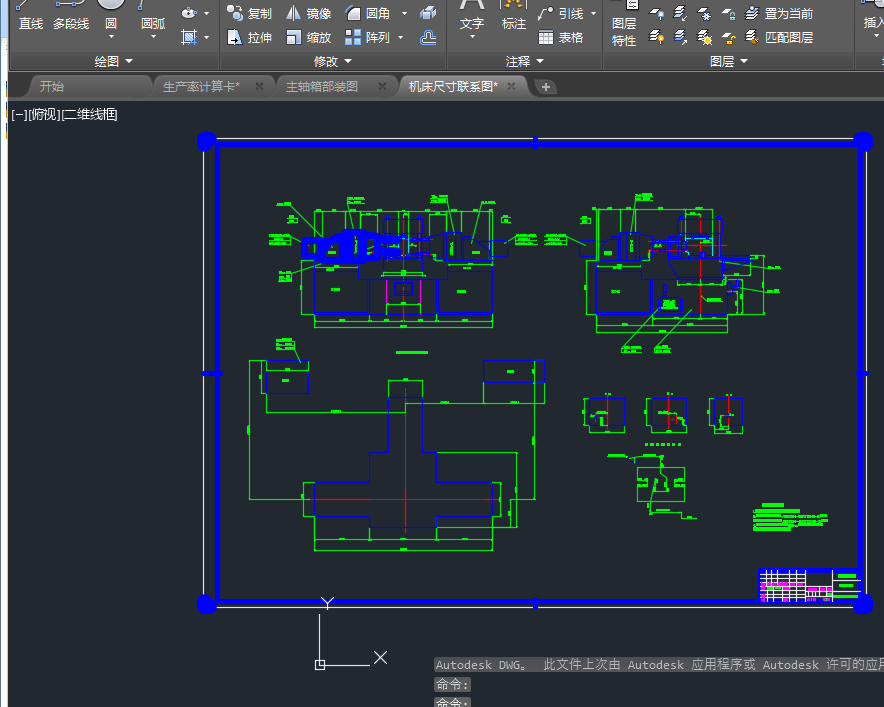Click the top-left blue corner grip
884x707 pixels.
[206, 142]
